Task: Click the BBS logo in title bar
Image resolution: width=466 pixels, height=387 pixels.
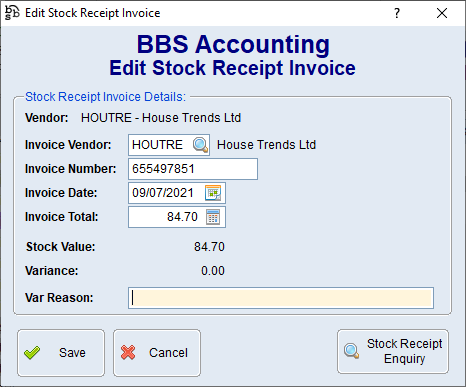Action: (x=12, y=13)
